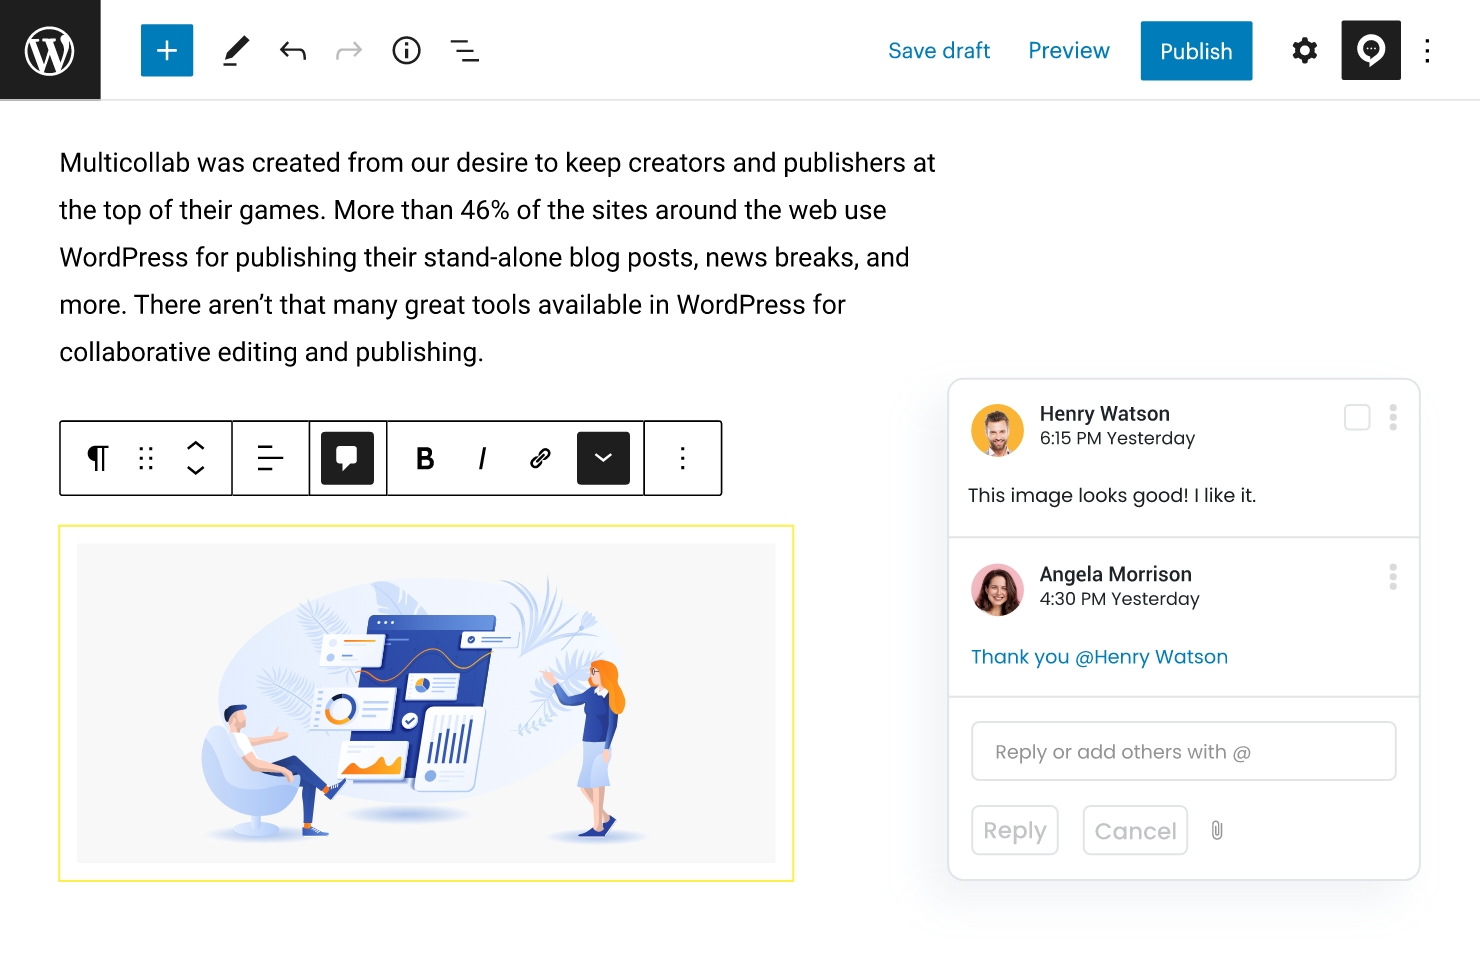The image size is (1480, 961).
Task: Tick the resolve checkbox on Henry's comment
Action: click(1357, 417)
